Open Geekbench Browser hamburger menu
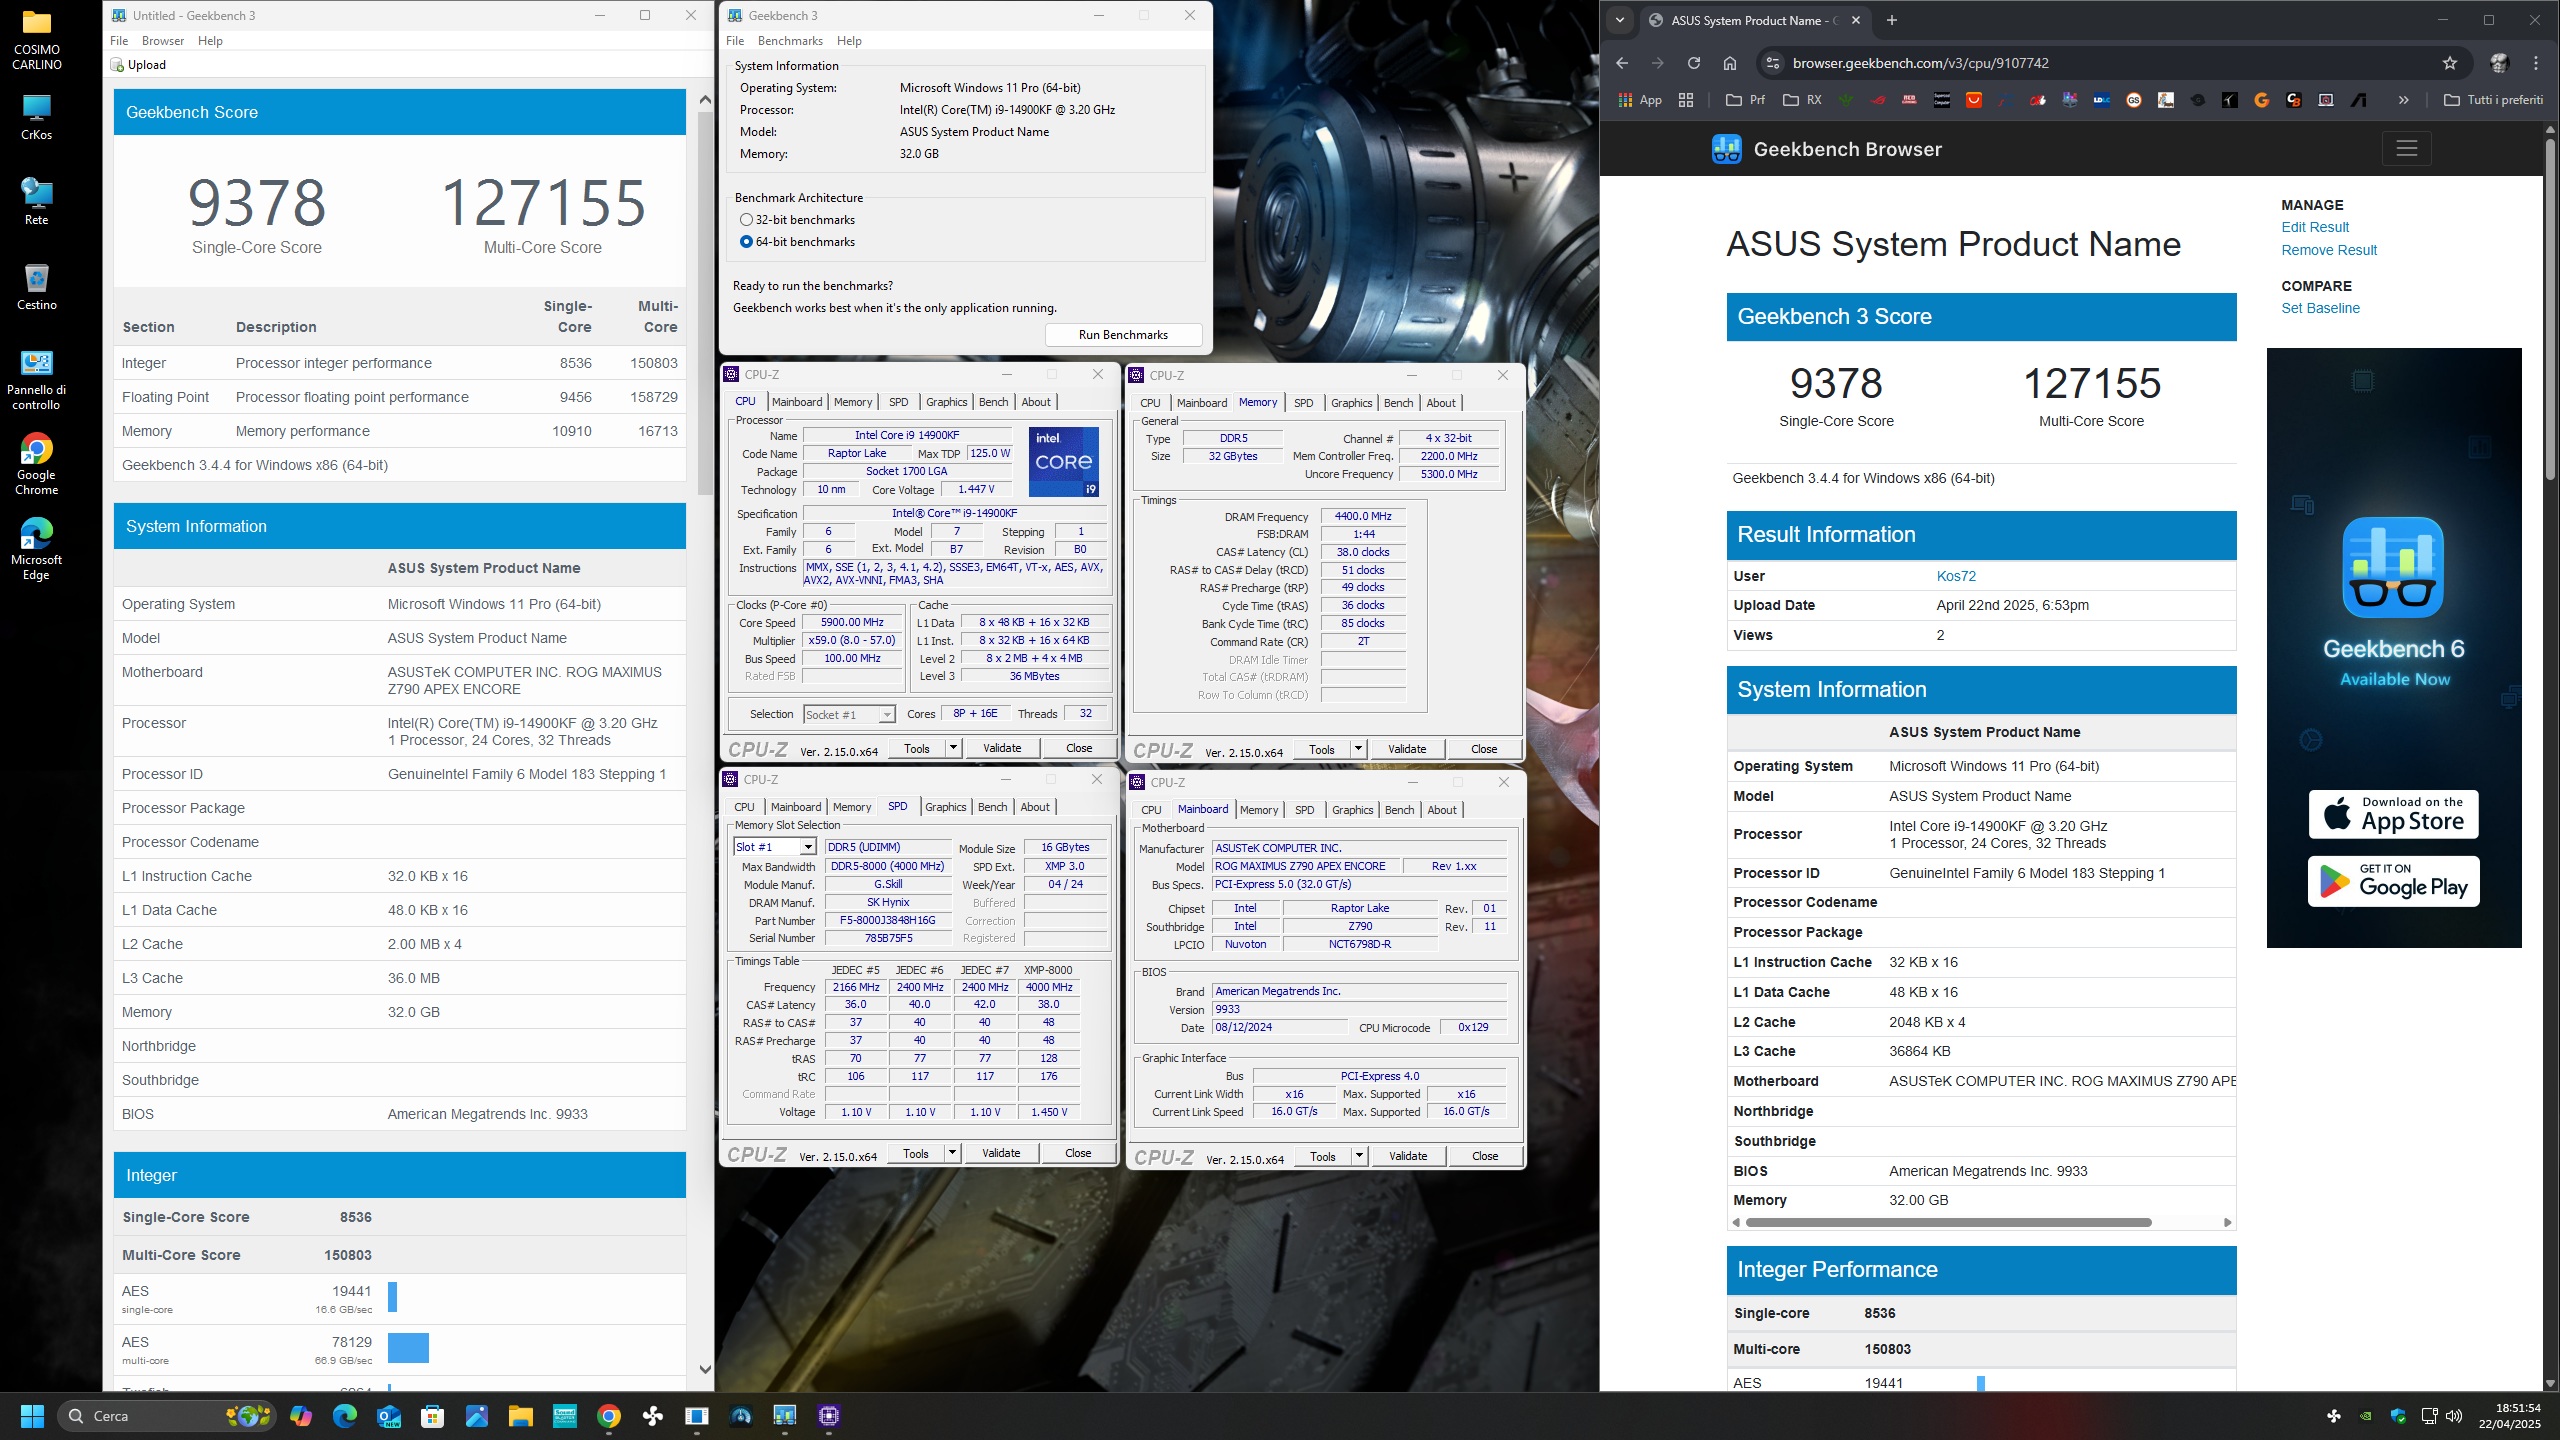Viewport: 2560px width, 1440px height. (2406, 148)
